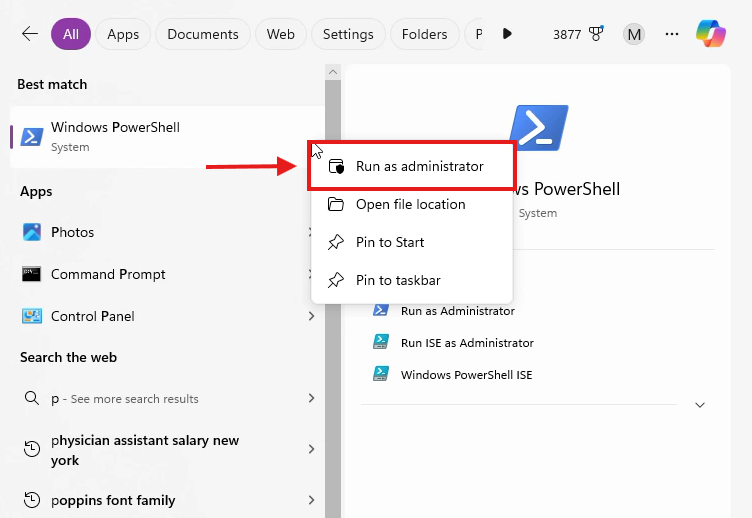Switch to the Documents filter tab
Image resolution: width=752 pixels, height=518 pixels.
[202, 34]
